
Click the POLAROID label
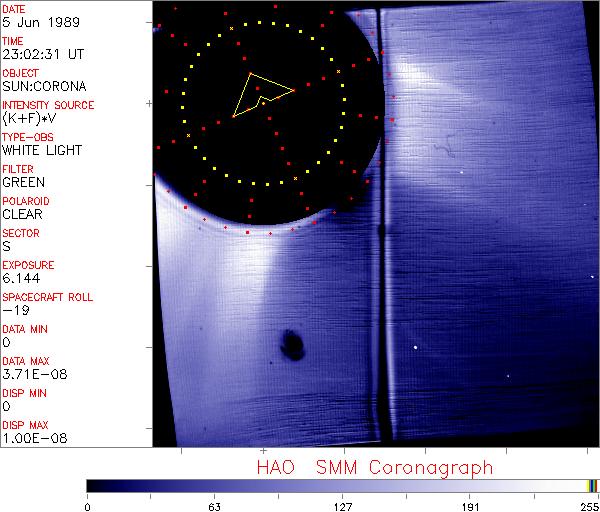(x=26, y=201)
